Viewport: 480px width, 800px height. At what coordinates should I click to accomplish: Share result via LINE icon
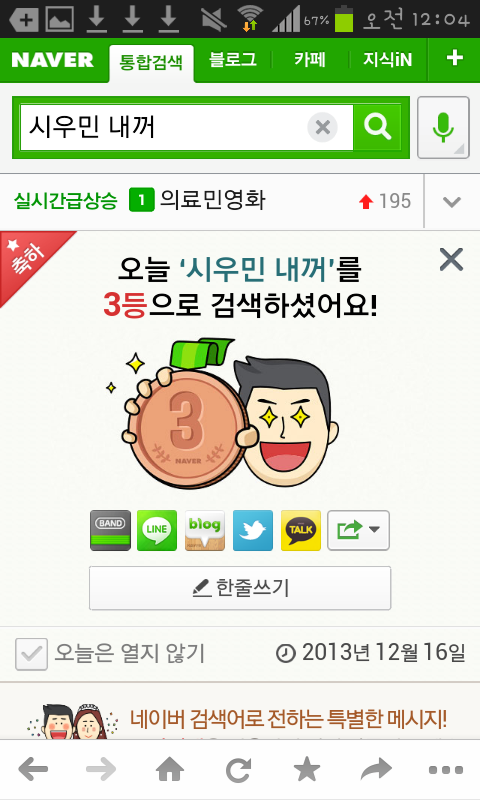[157, 531]
